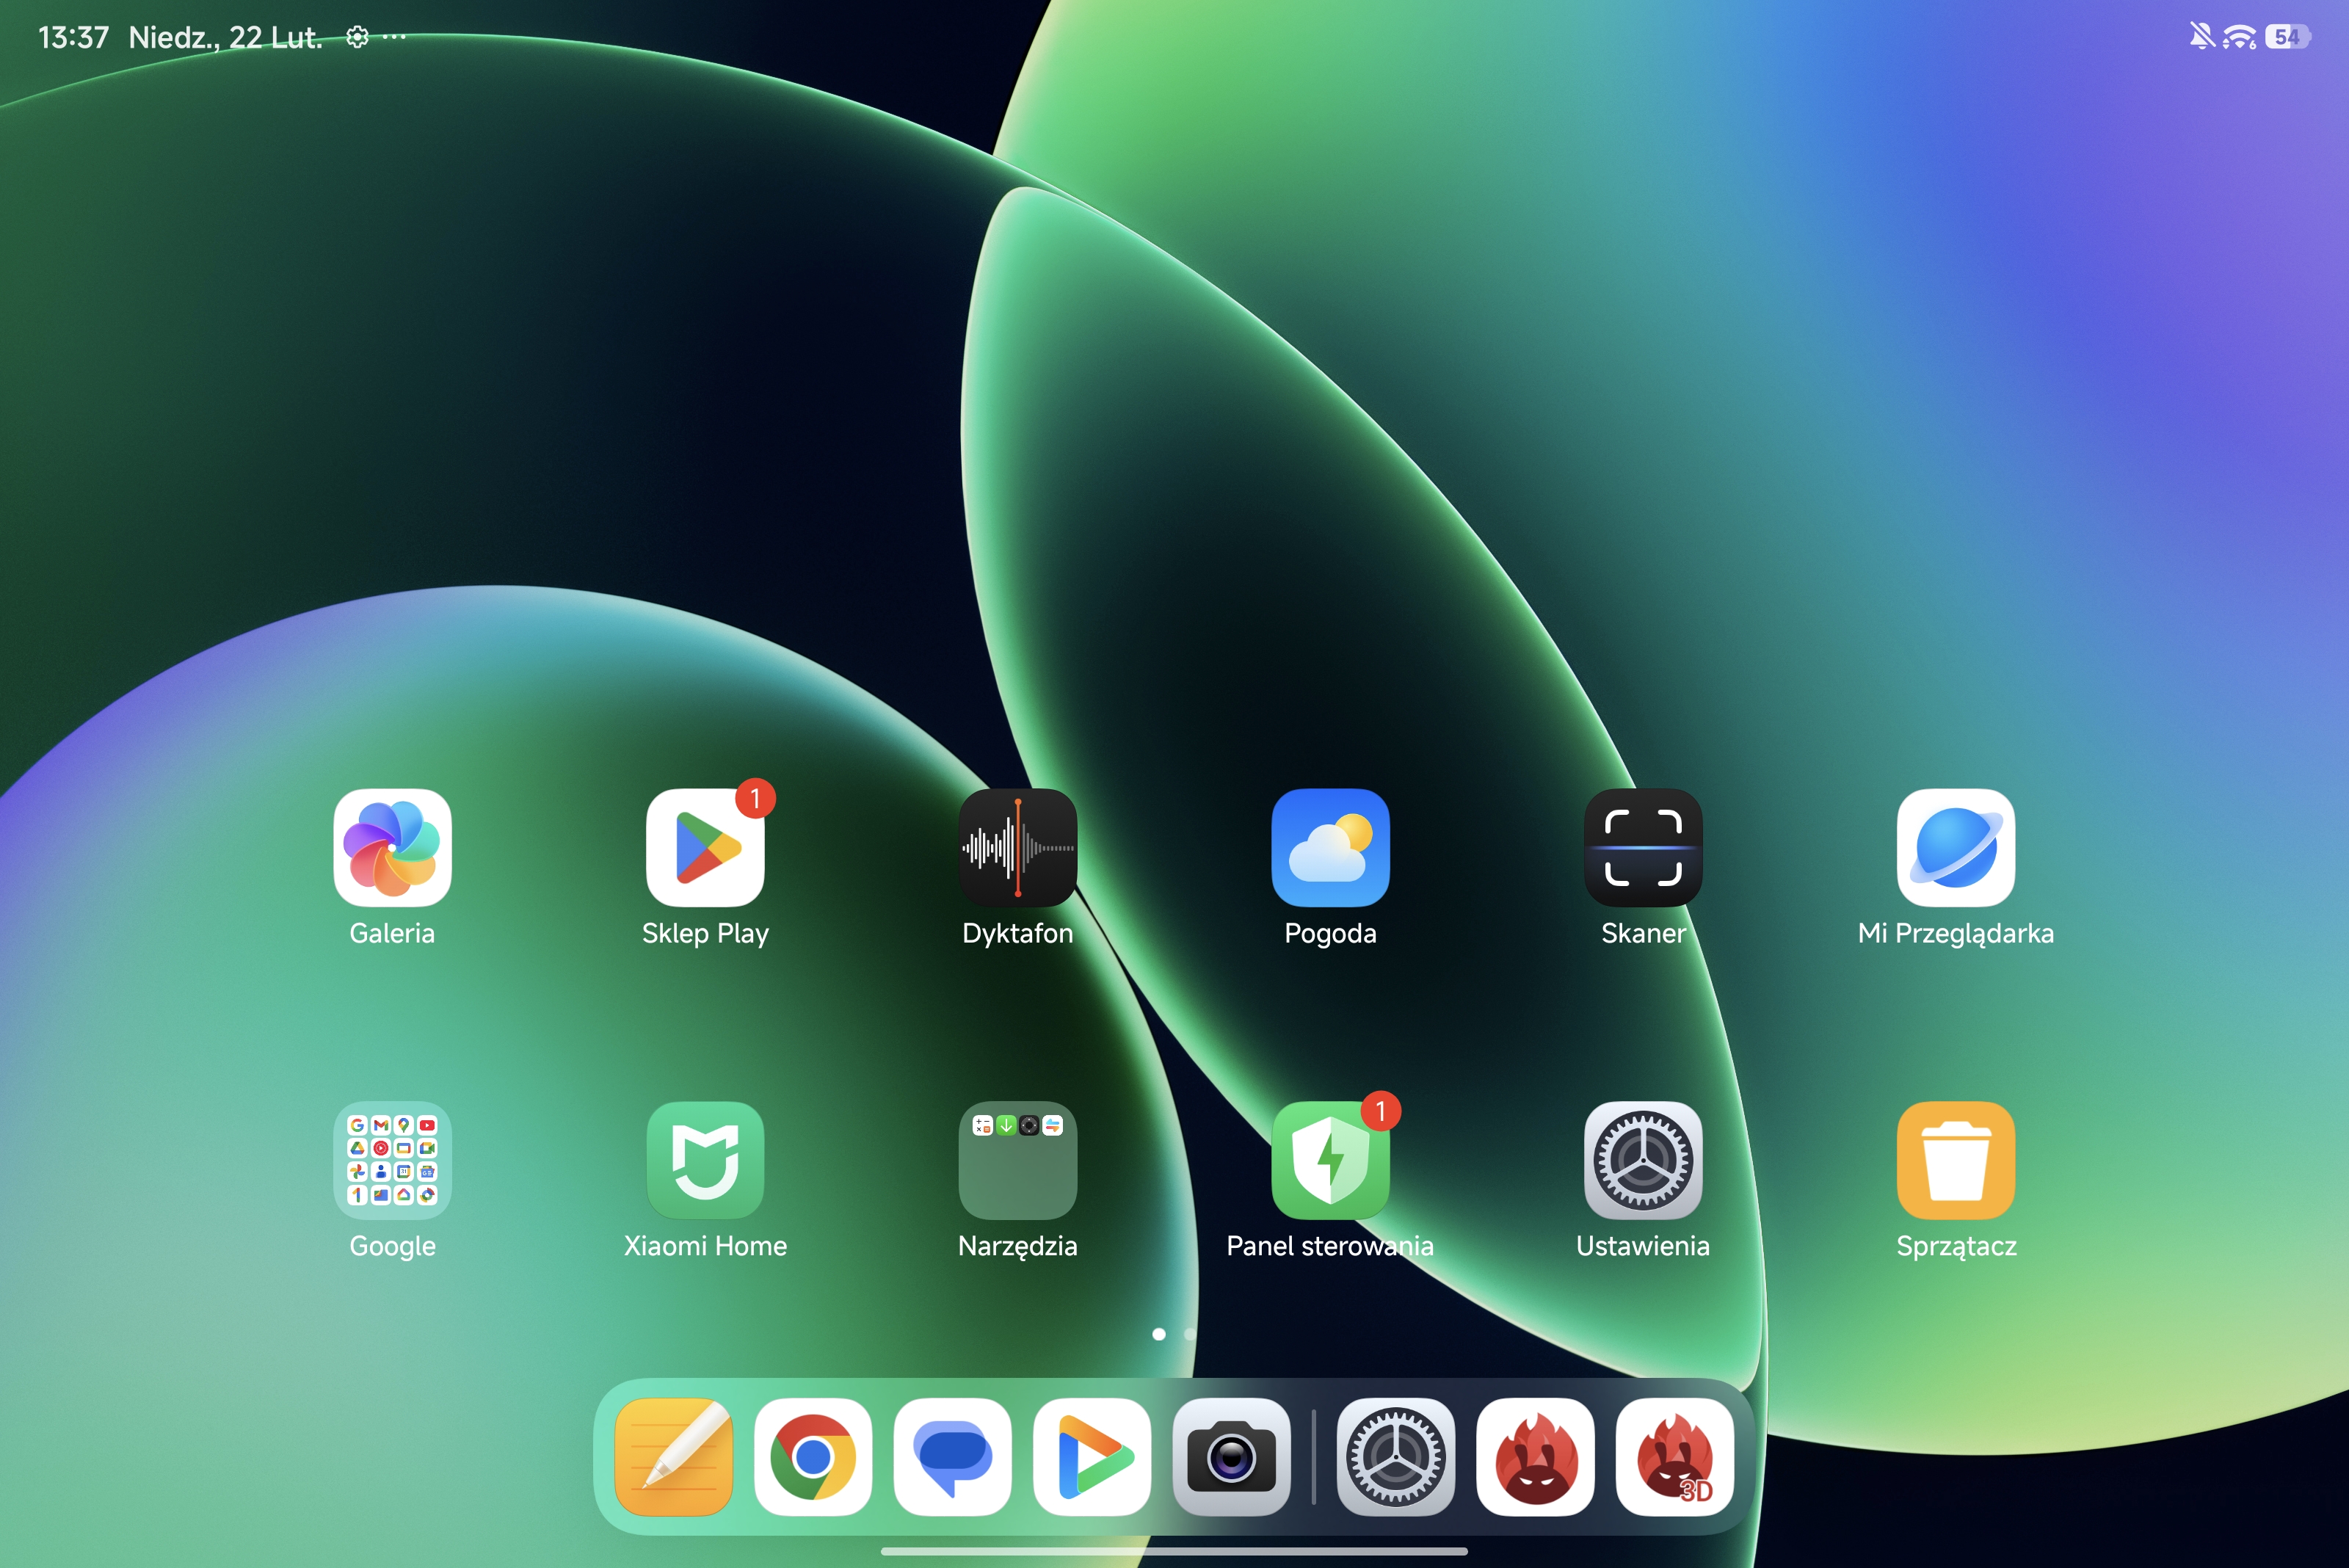The width and height of the screenshot is (2349, 1568).
Task: Launch Chrome from the dock
Action: (812, 1456)
